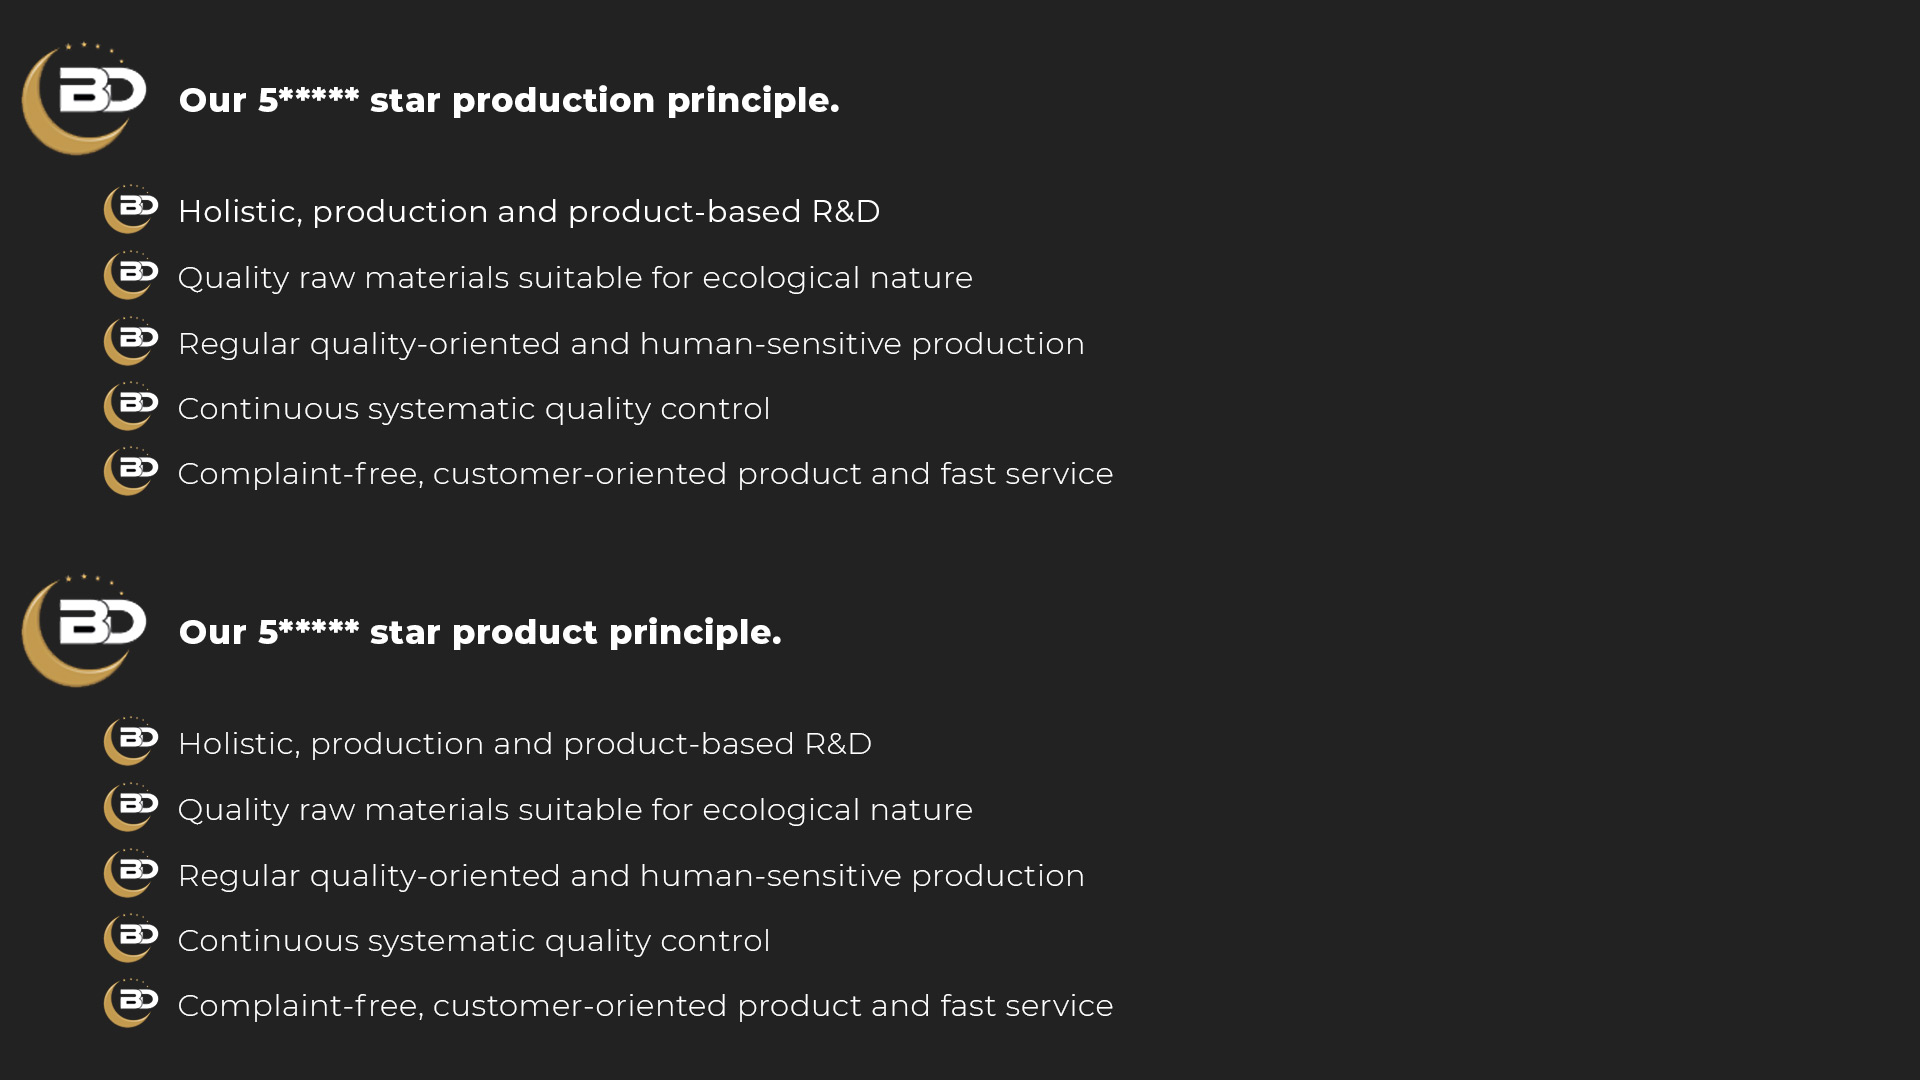1920x1080 pixels.
Task: Click "Continuous systematic quality control" text, product section
Action: point(473,941)
